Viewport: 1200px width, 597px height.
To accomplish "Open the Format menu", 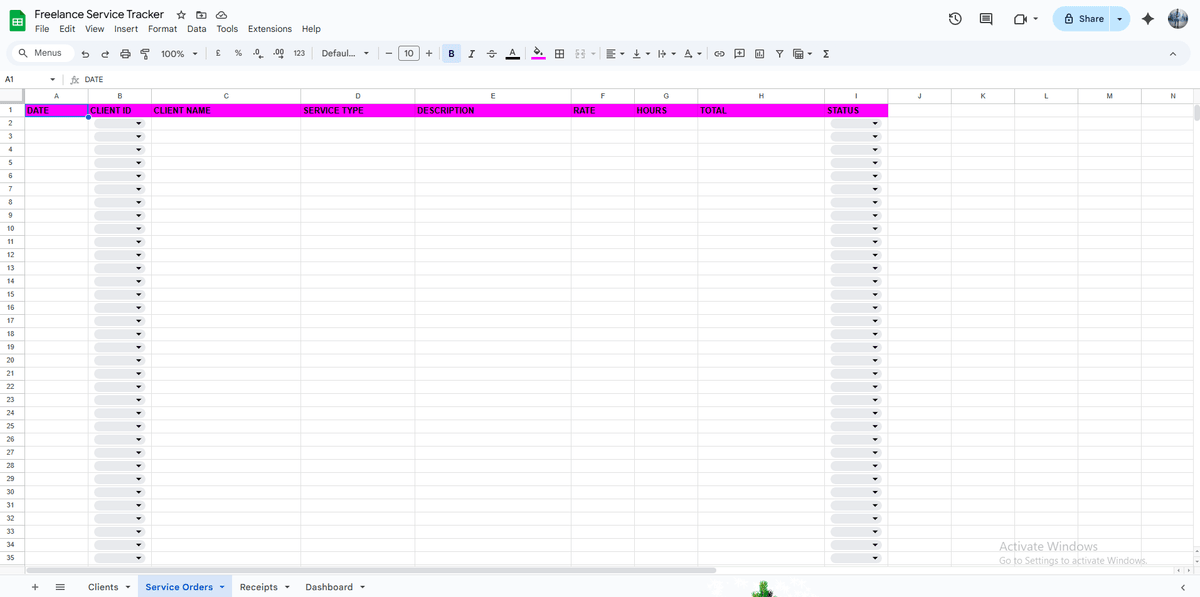I will pyautogui.click(x=162, y=29).
